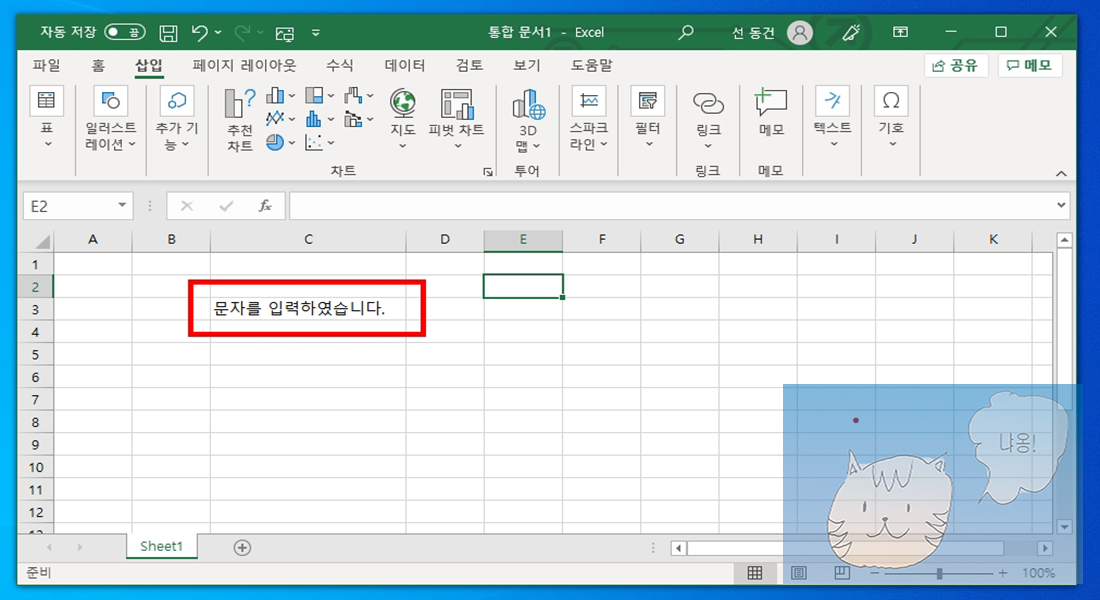Click inside the formula bar
Image resolution: width=1100 pixels, height=600 pixels.
click(672, 206)
